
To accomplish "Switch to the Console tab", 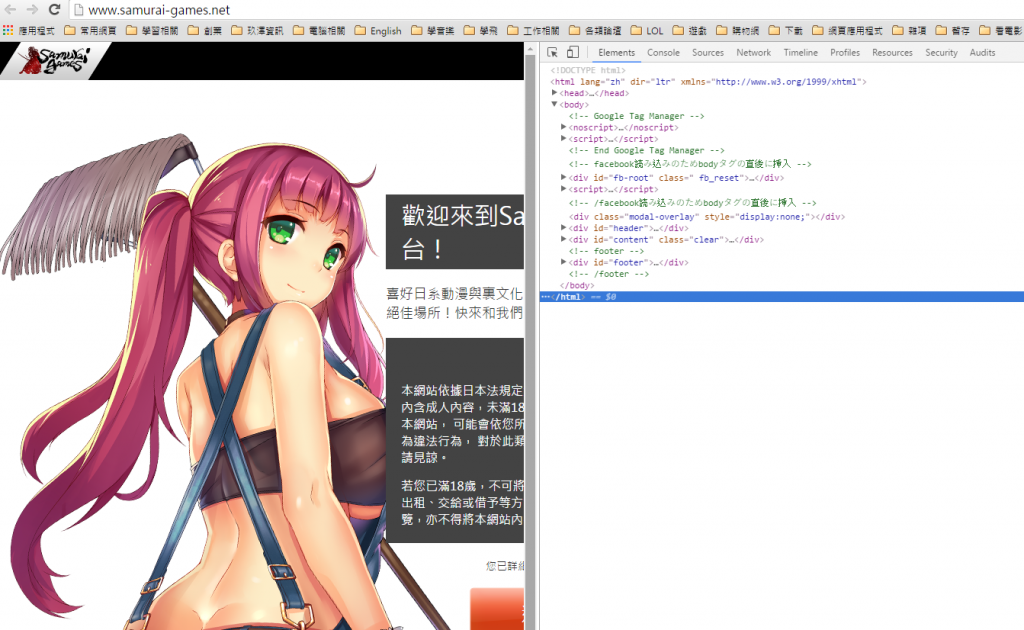I will (663, 52).
